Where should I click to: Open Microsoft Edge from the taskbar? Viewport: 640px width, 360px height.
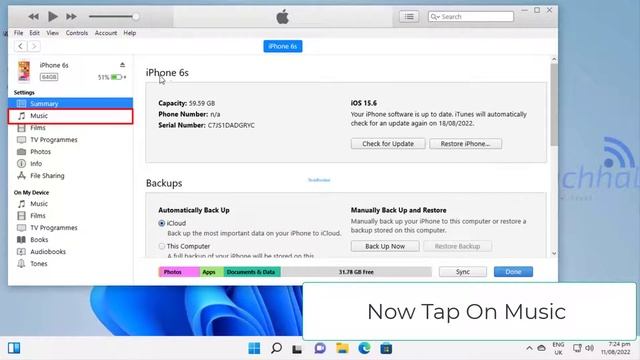(364, 348)
